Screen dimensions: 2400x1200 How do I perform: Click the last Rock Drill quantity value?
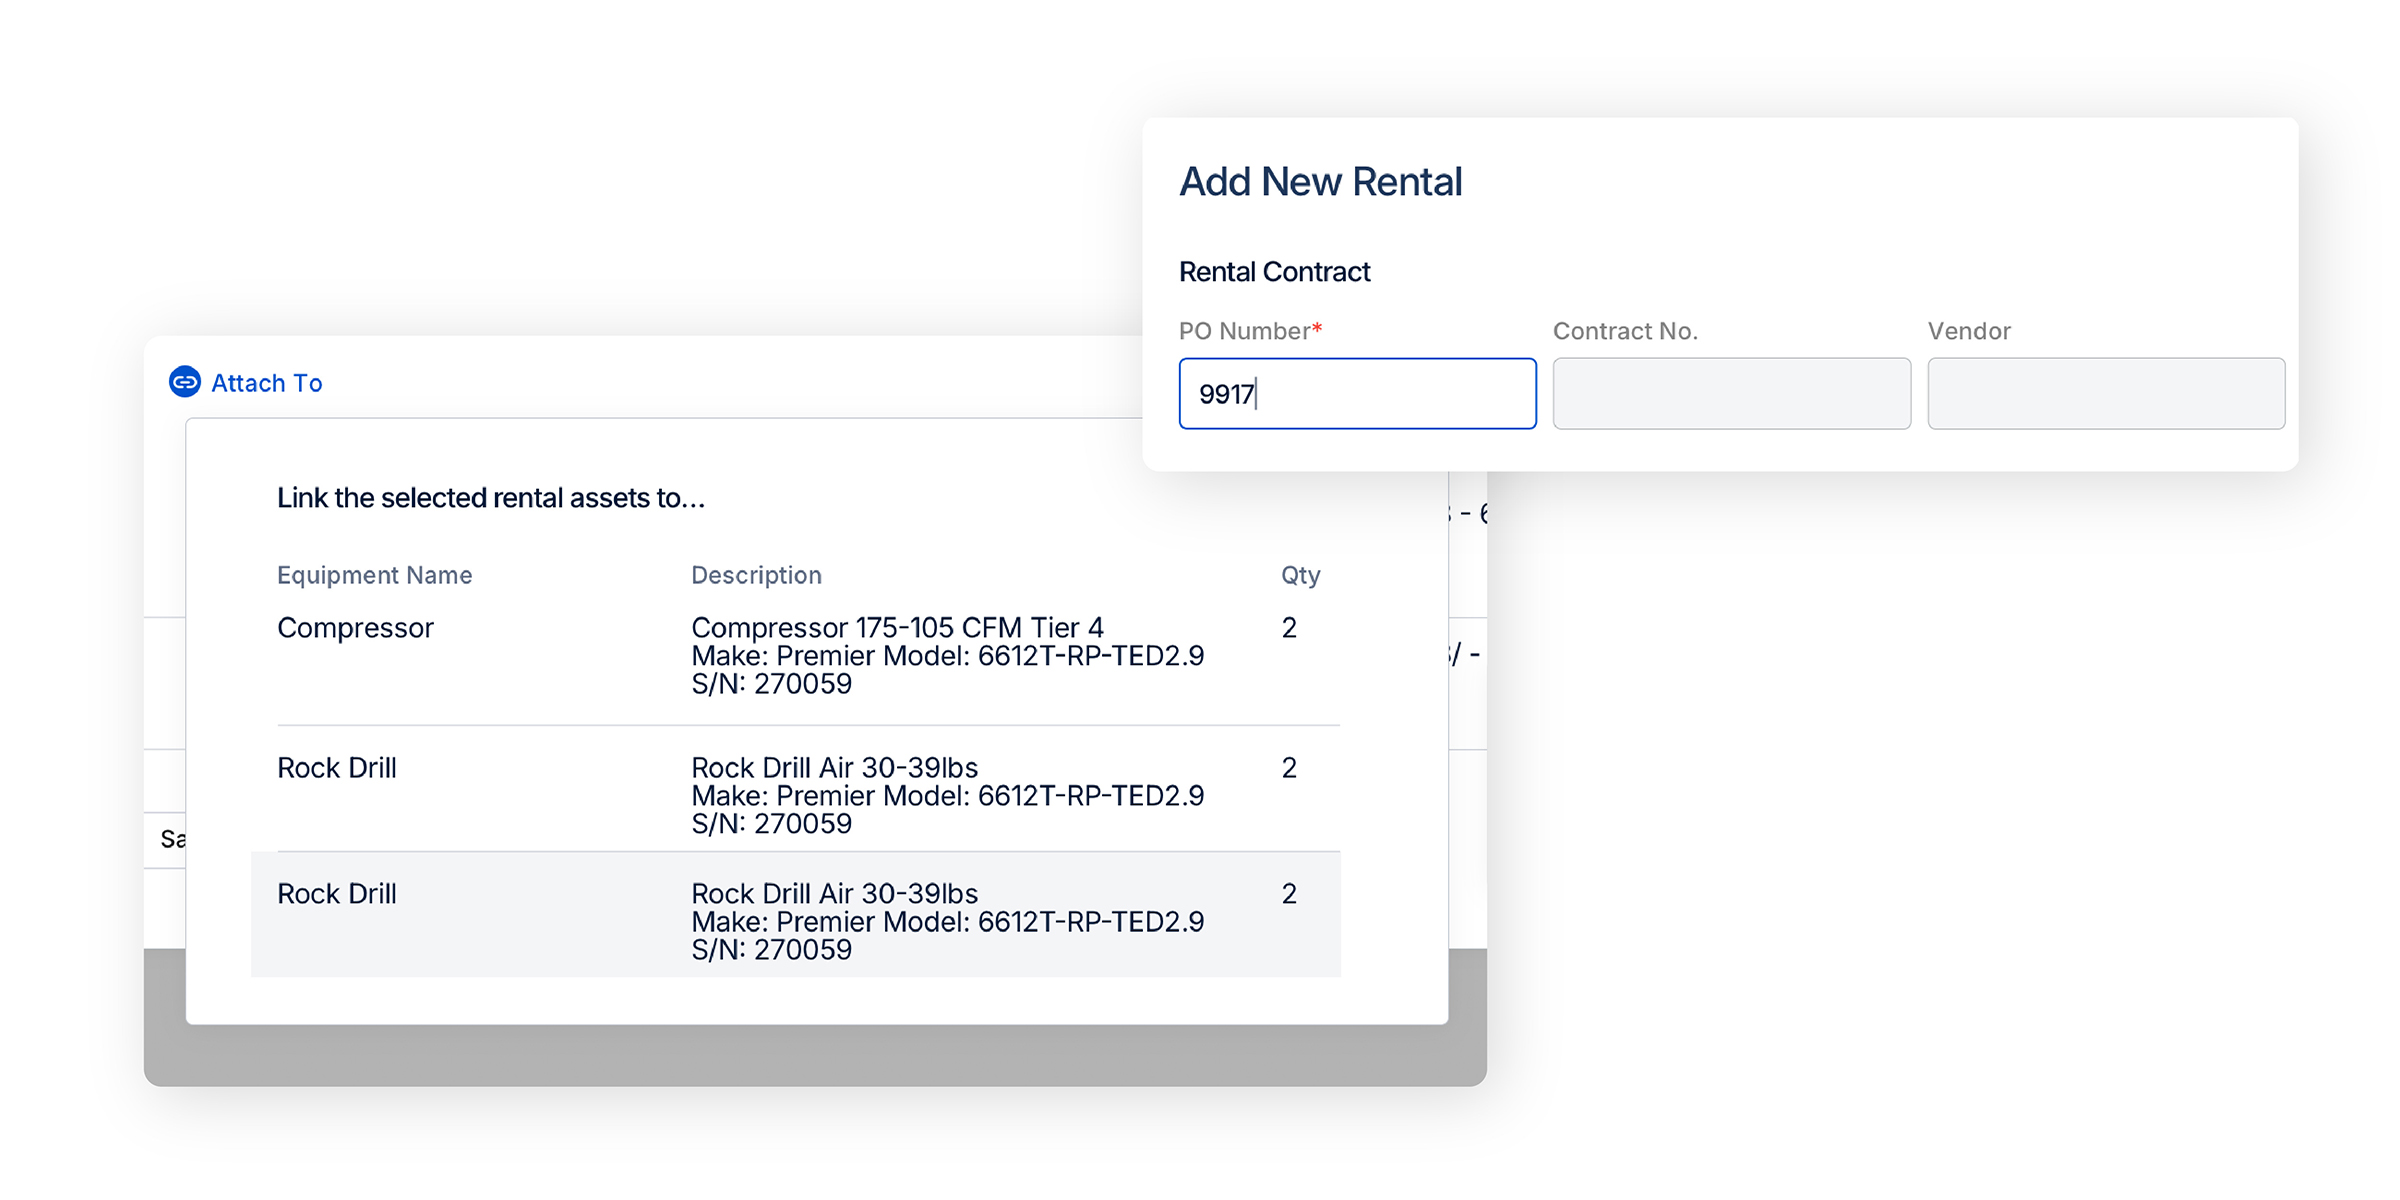tap(1289, 894)
